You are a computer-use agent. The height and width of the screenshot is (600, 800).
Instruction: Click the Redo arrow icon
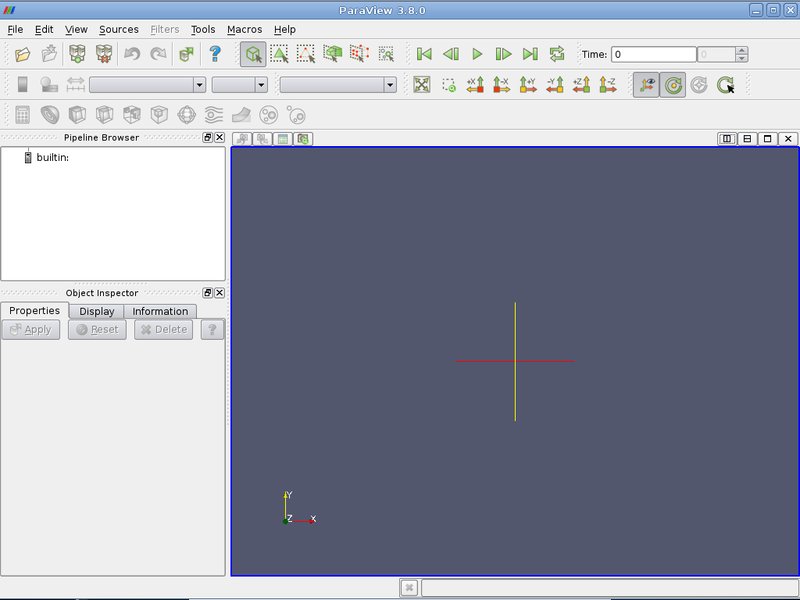pos(159,54)
